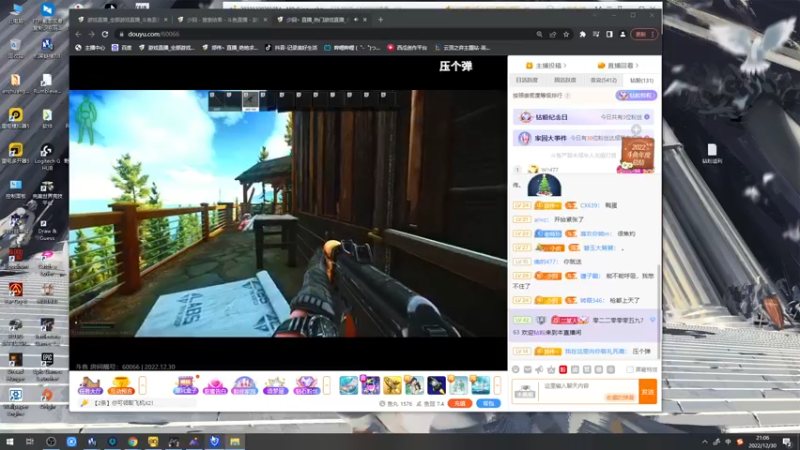Click the red icon in chat toolbar

563,369
